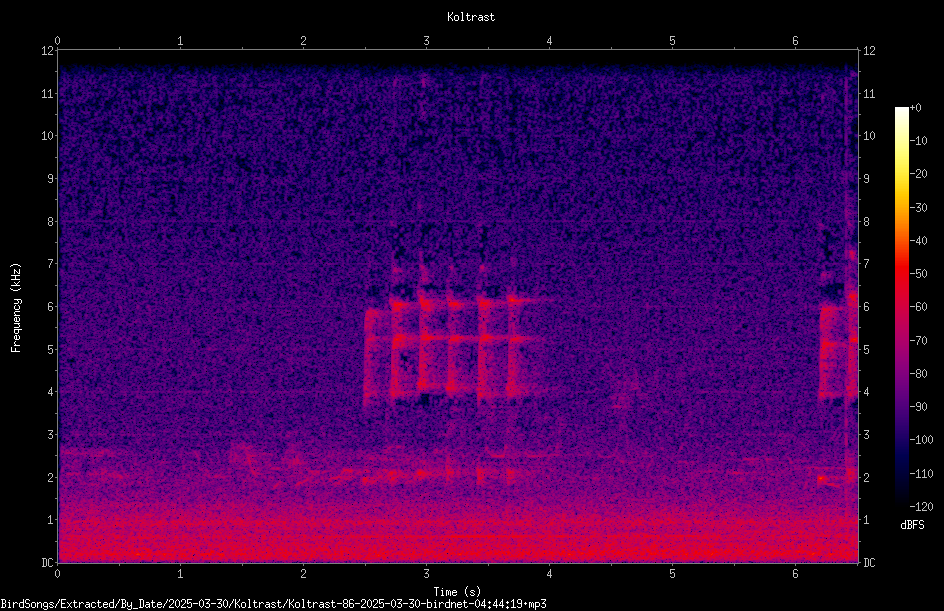Click the "-10" label on the color scale
The width and height of the screenshot is (944, 611).
click(x=919, y=141)
